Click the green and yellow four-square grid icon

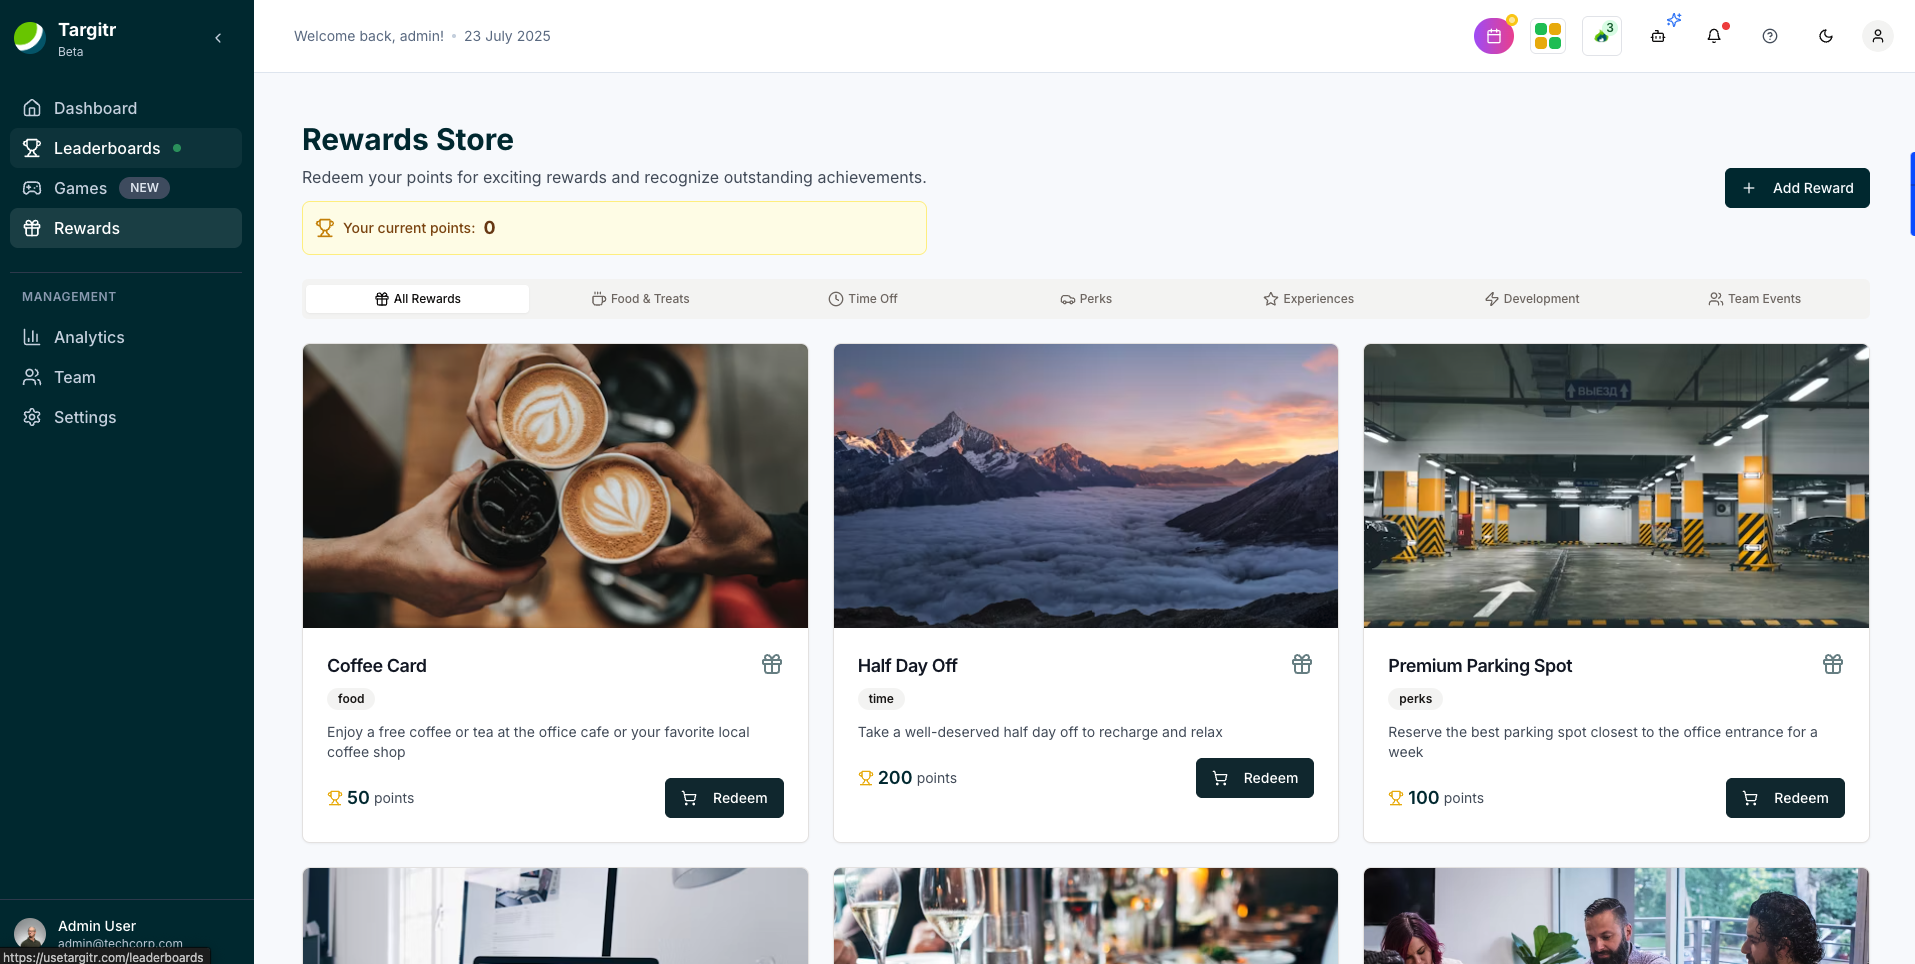coord(1548,36)
